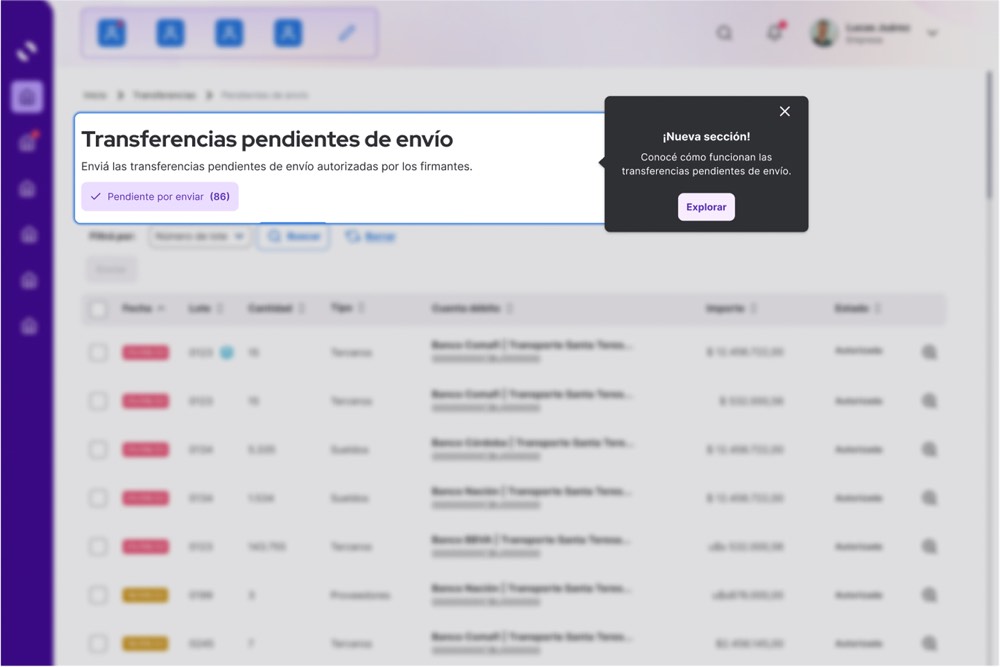View details magnifier for Proveedores row

point(929,595)
